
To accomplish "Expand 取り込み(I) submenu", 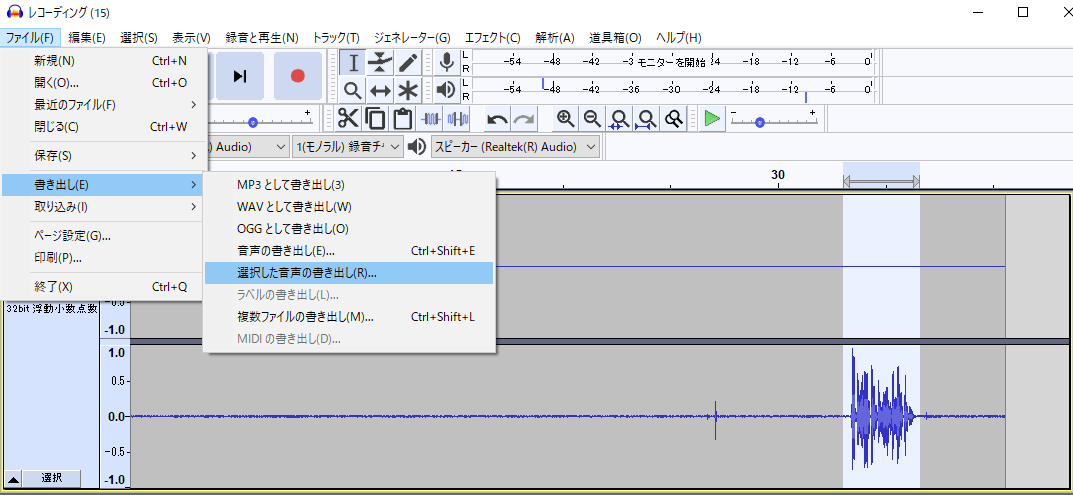I will point(104,206).
